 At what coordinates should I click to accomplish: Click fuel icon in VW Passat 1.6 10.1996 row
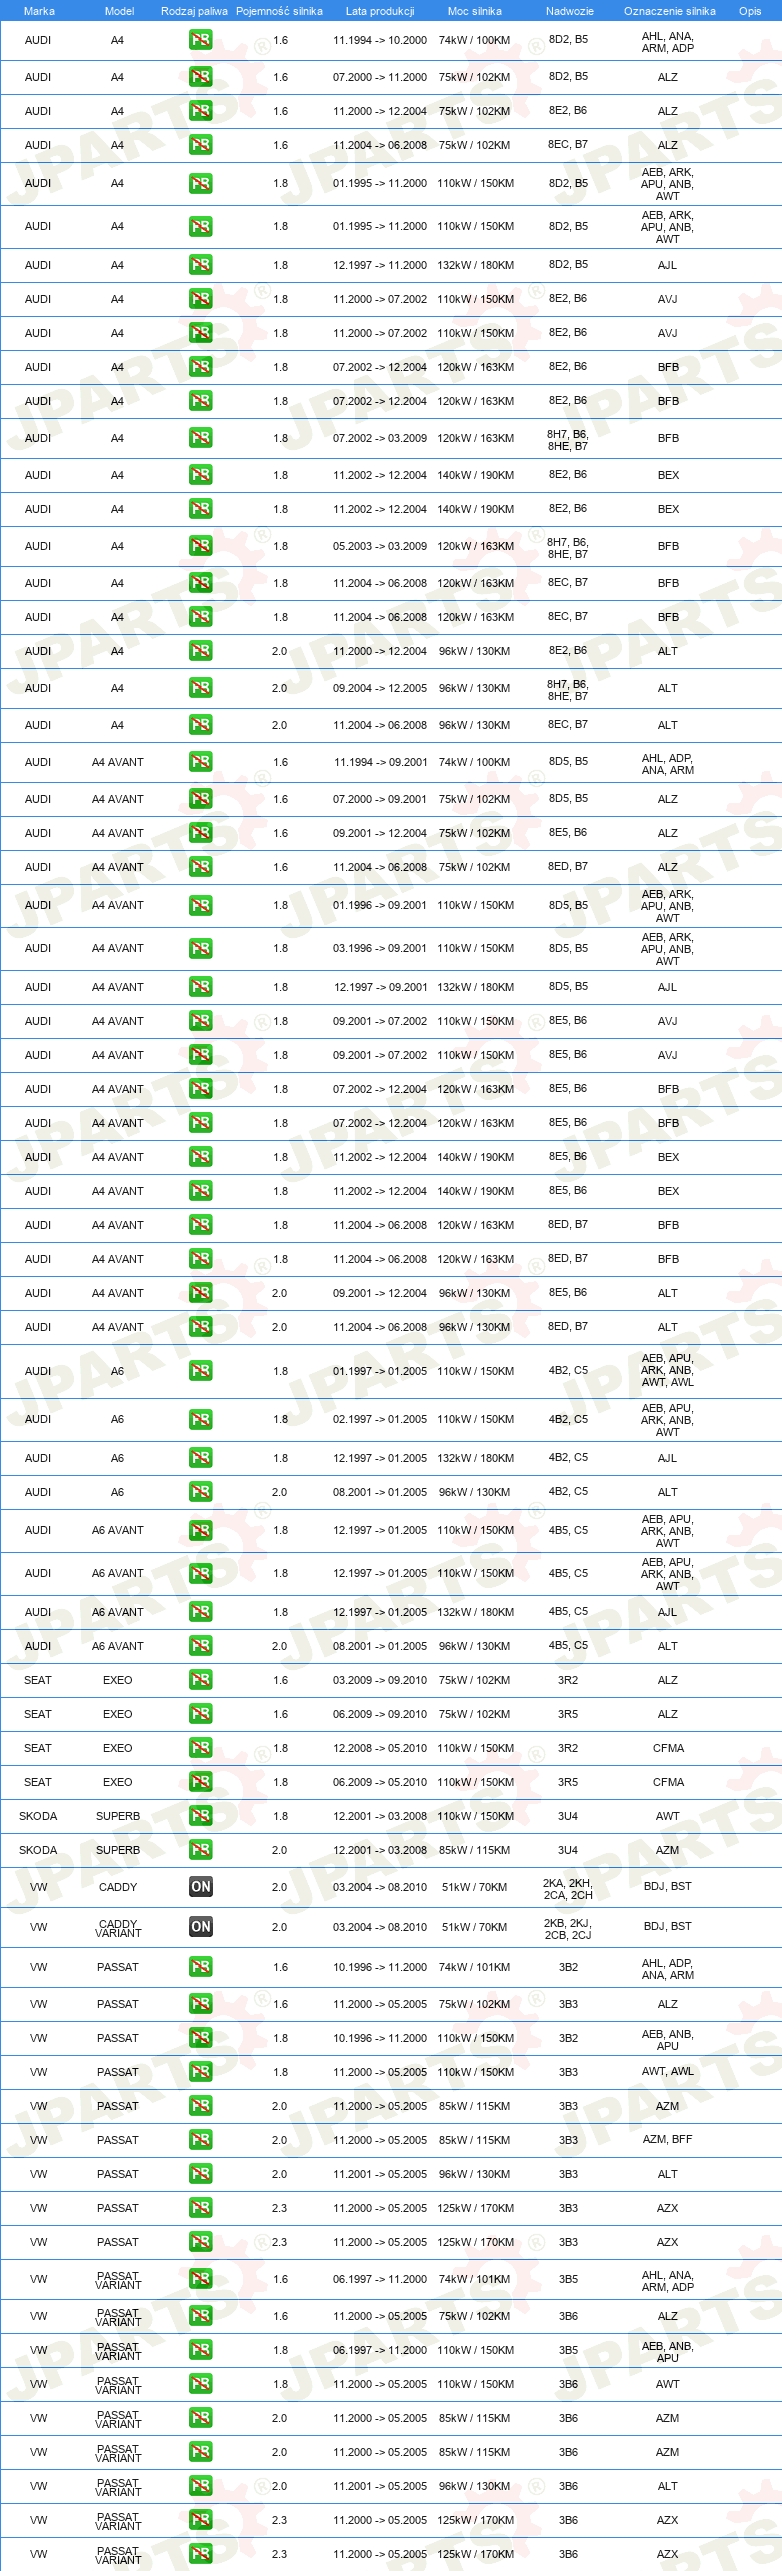(200, 1967)
